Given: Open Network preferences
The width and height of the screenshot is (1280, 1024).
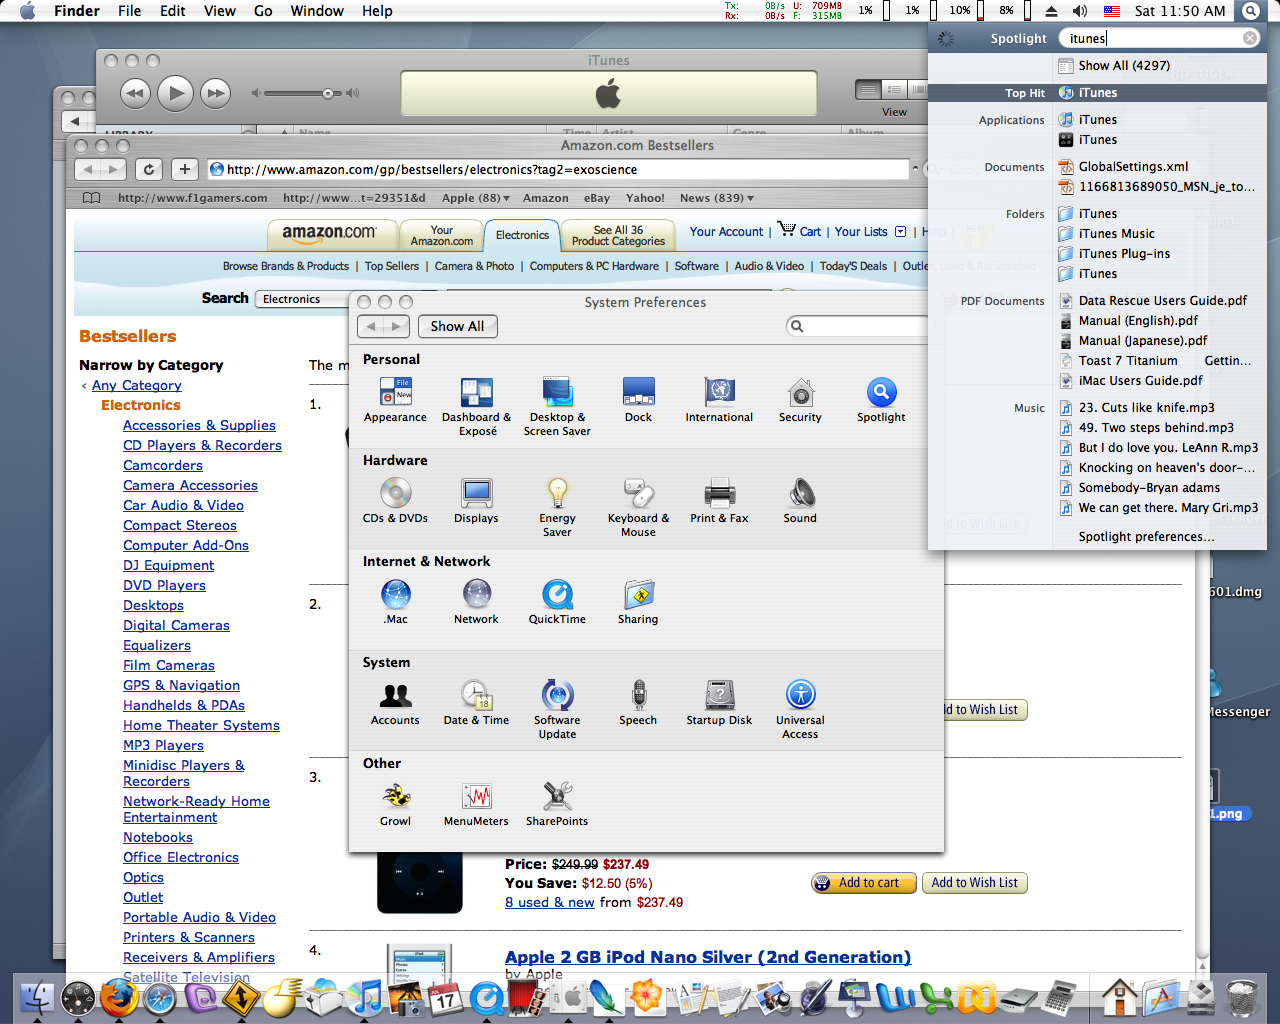Looking at the screenshot, I should [476, 602].
